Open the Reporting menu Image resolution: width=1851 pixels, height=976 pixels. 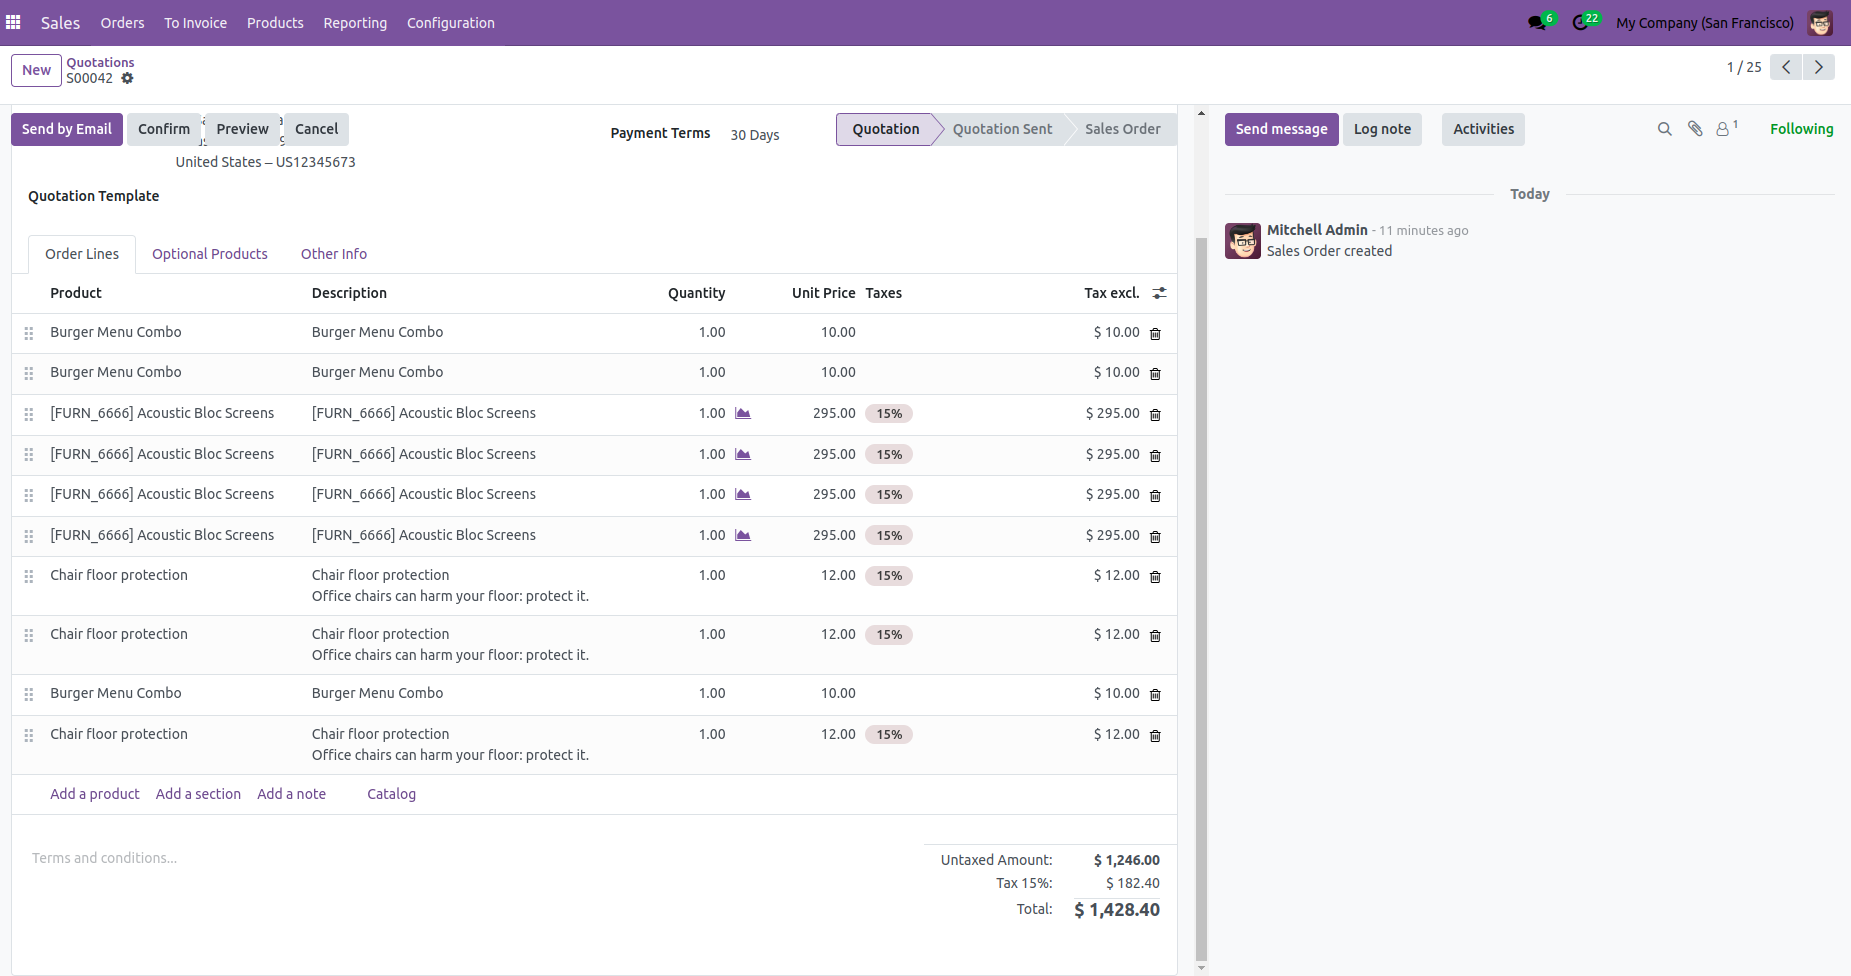click(x=355, y=23)
